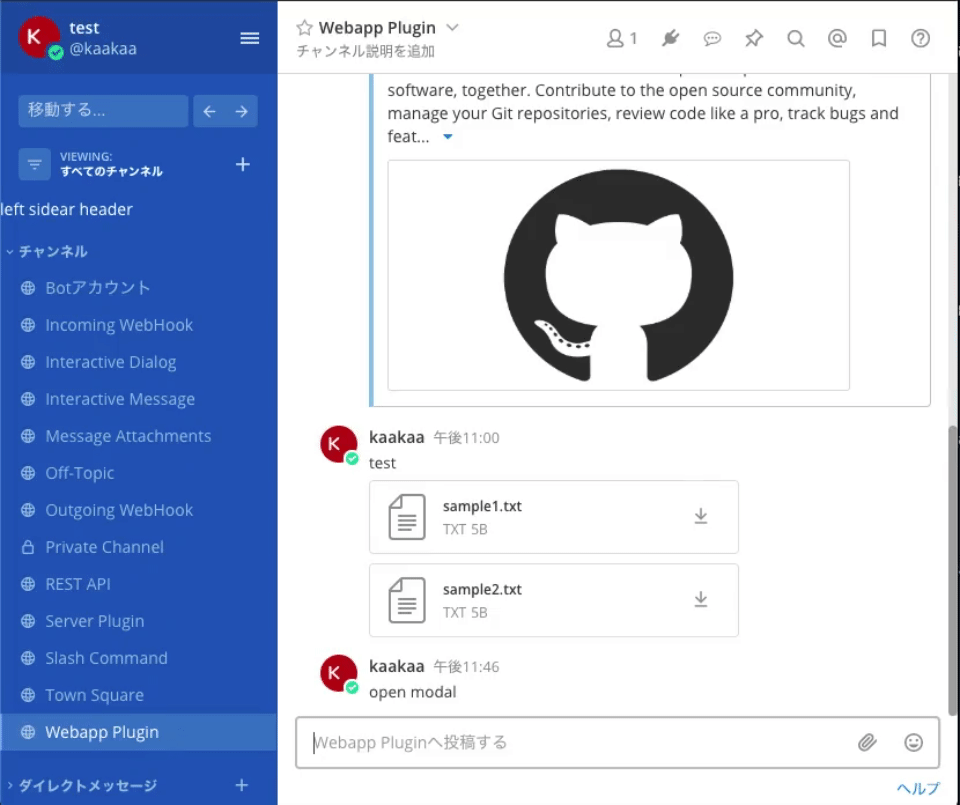Click the message list scrollbar thumb

pos(953,569)
